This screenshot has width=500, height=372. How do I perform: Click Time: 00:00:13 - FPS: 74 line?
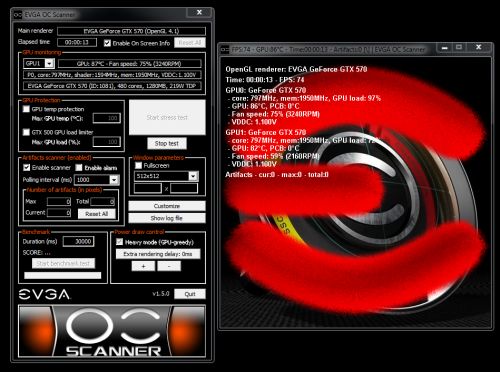coord(265,80)
